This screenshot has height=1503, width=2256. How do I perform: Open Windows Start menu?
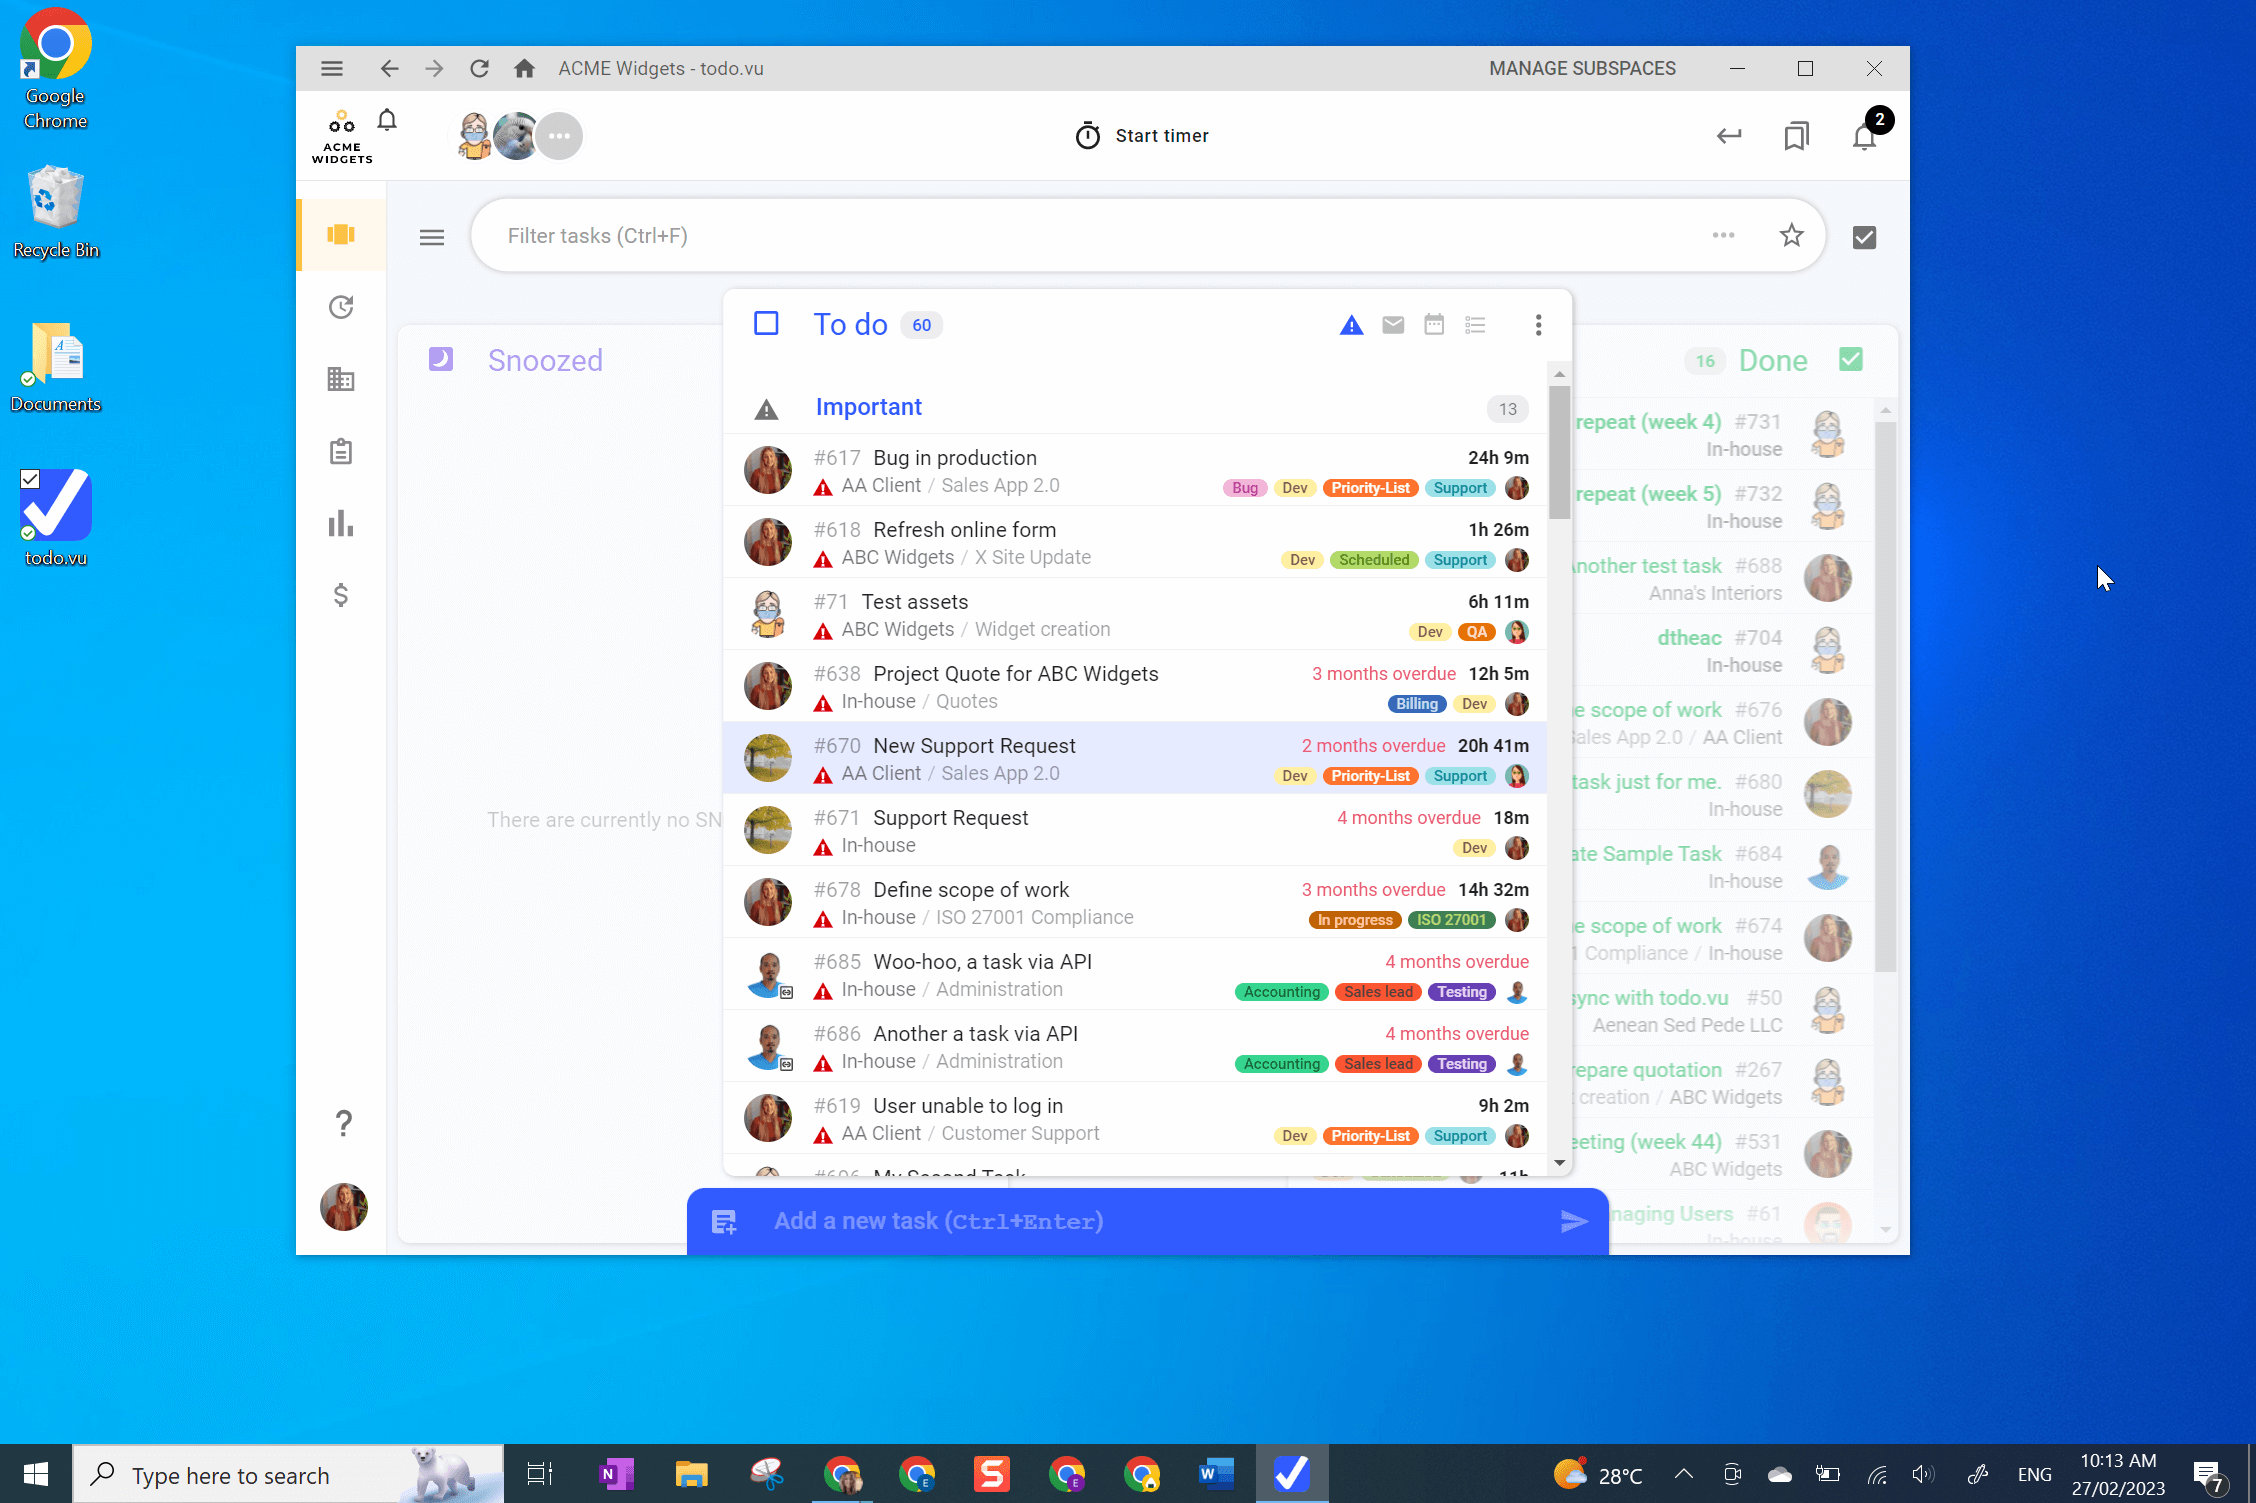tap(36, 1474)
